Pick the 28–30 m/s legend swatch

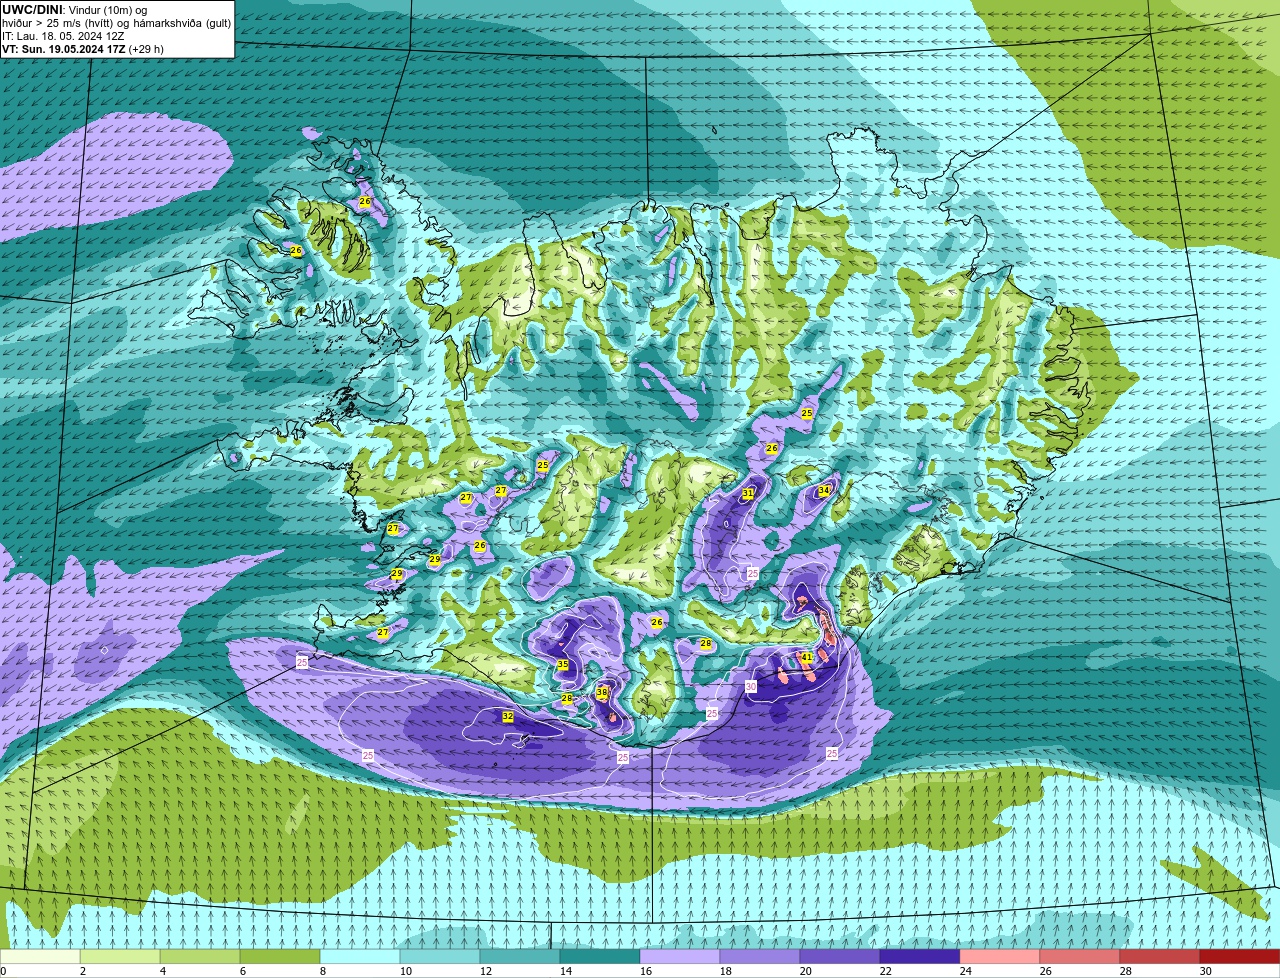pos(1160,957)
